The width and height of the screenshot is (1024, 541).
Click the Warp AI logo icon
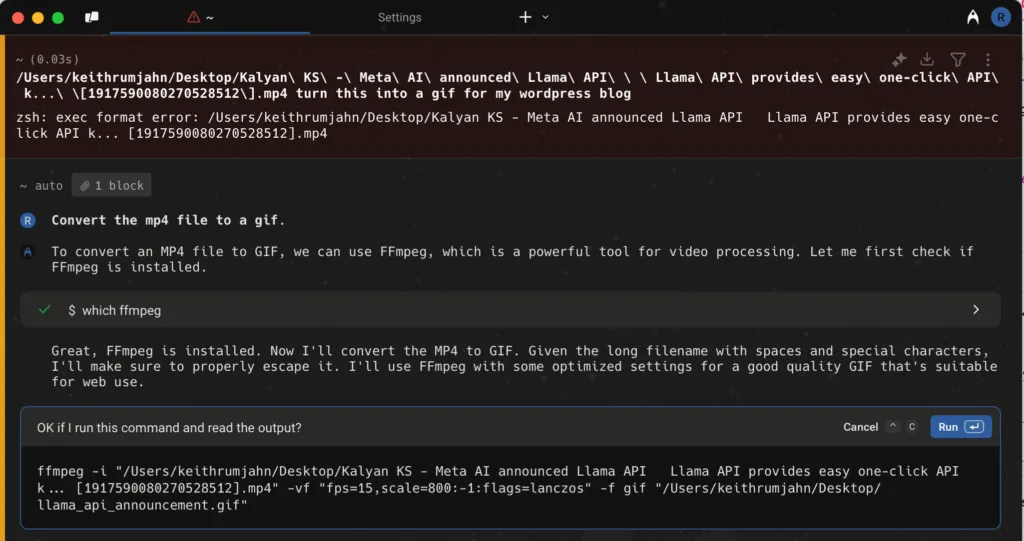973,17
